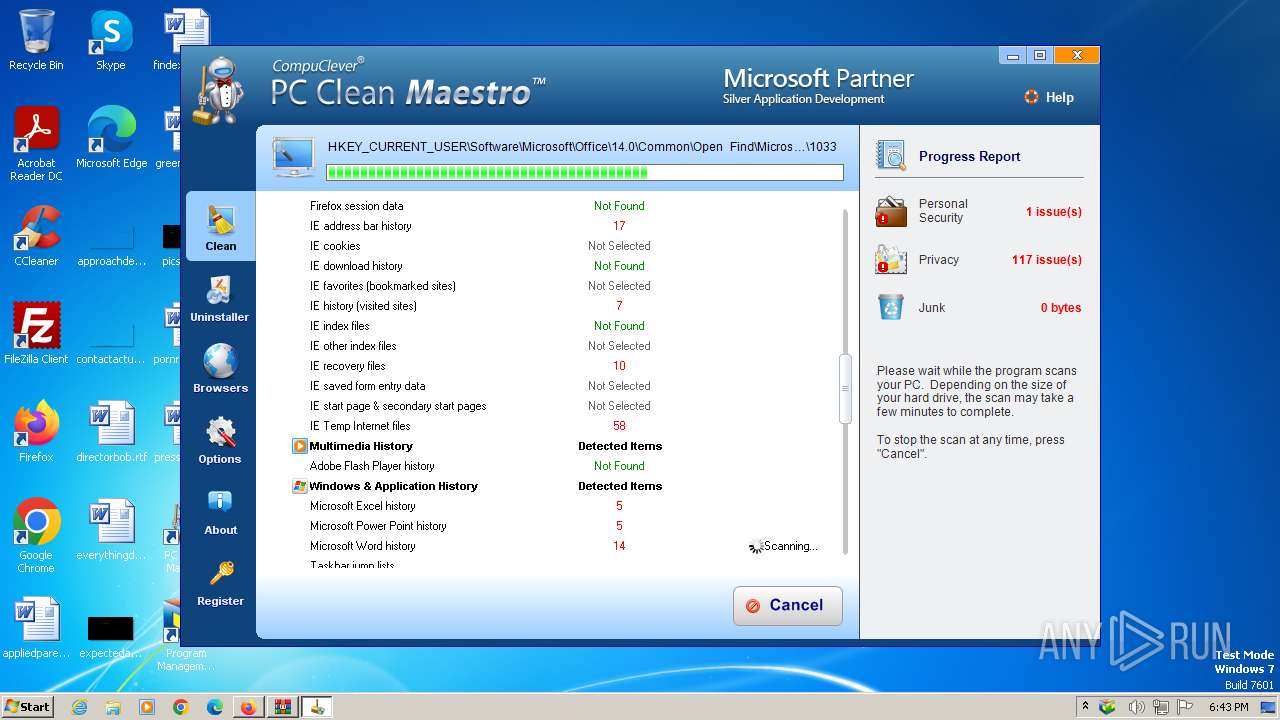Image resolution: width=1280 pixels, height=720 pixels.
Task: Open the Uninstaller section
Action: 220,299
